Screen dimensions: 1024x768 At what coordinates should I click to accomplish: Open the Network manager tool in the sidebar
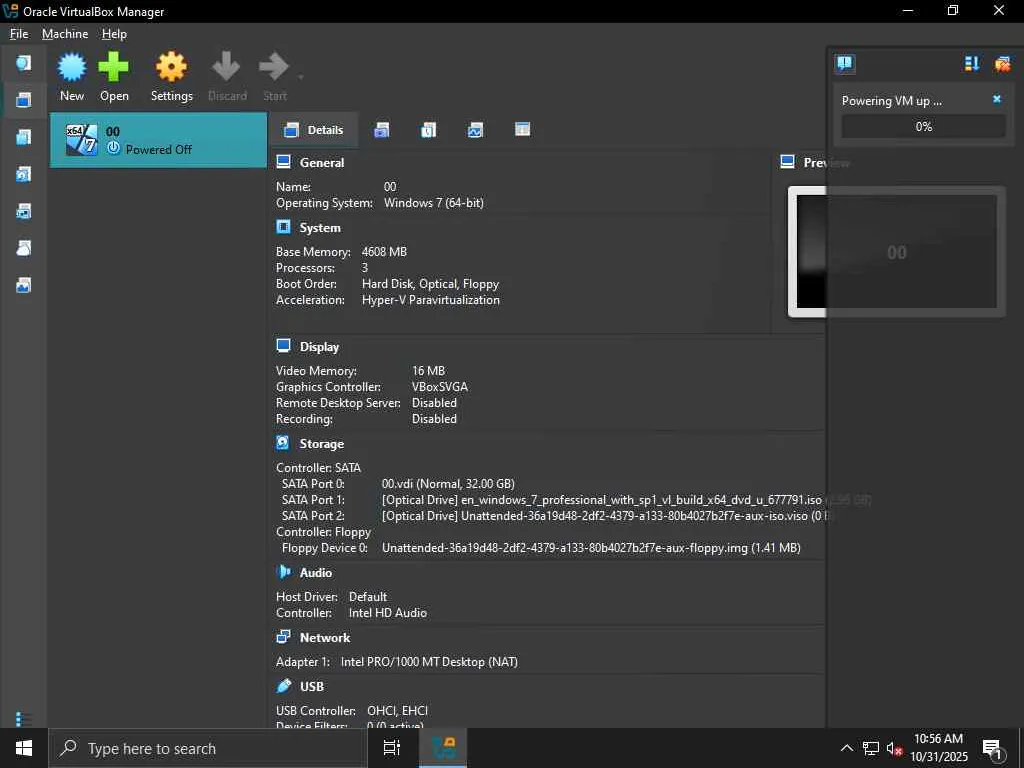point(24,211)
